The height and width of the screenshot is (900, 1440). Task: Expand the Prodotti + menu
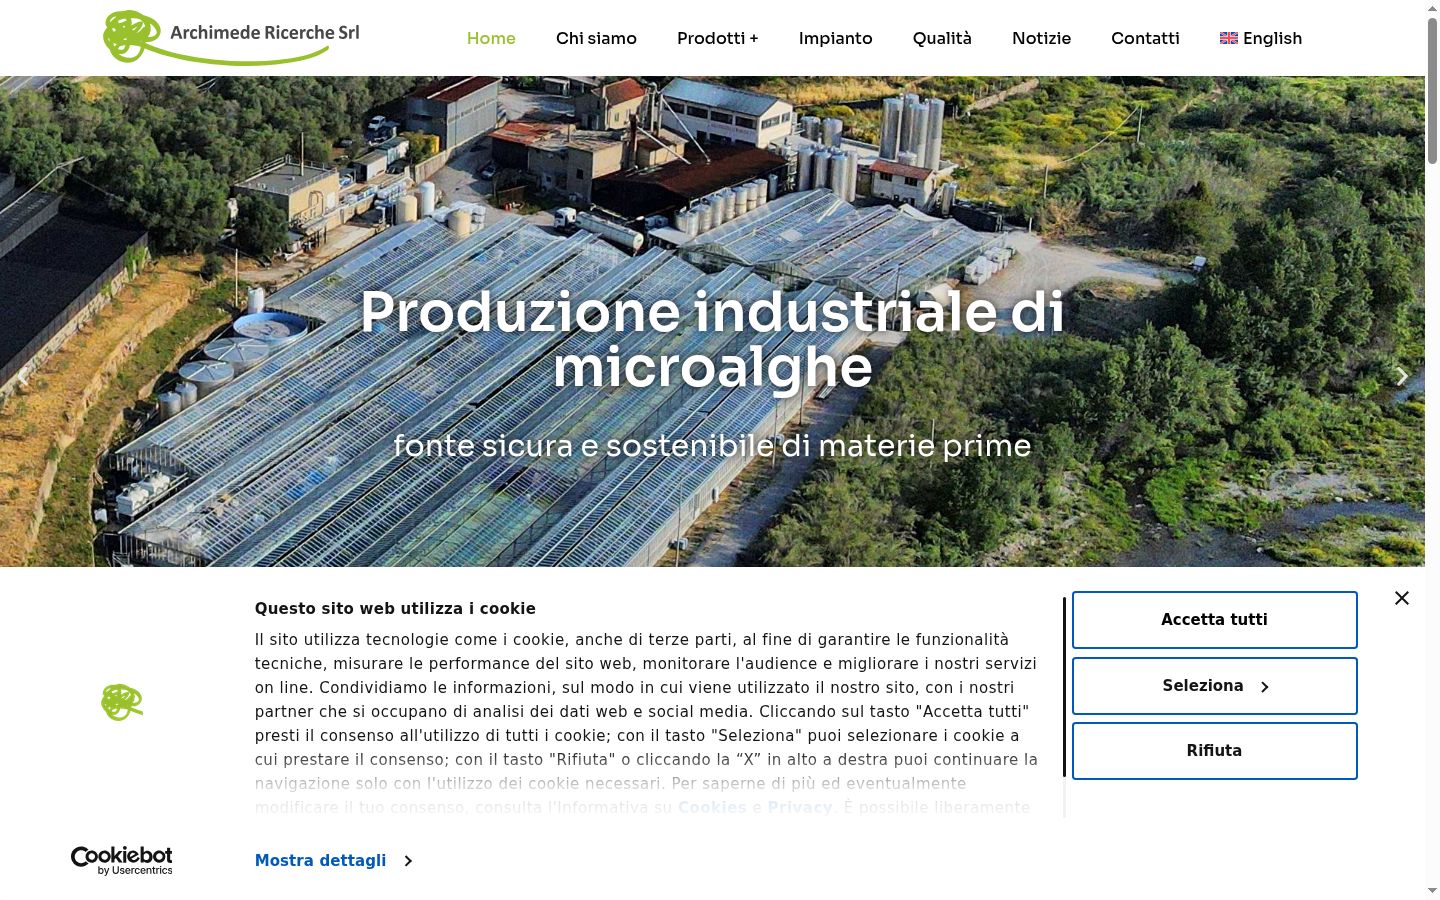tap(717, 38)
